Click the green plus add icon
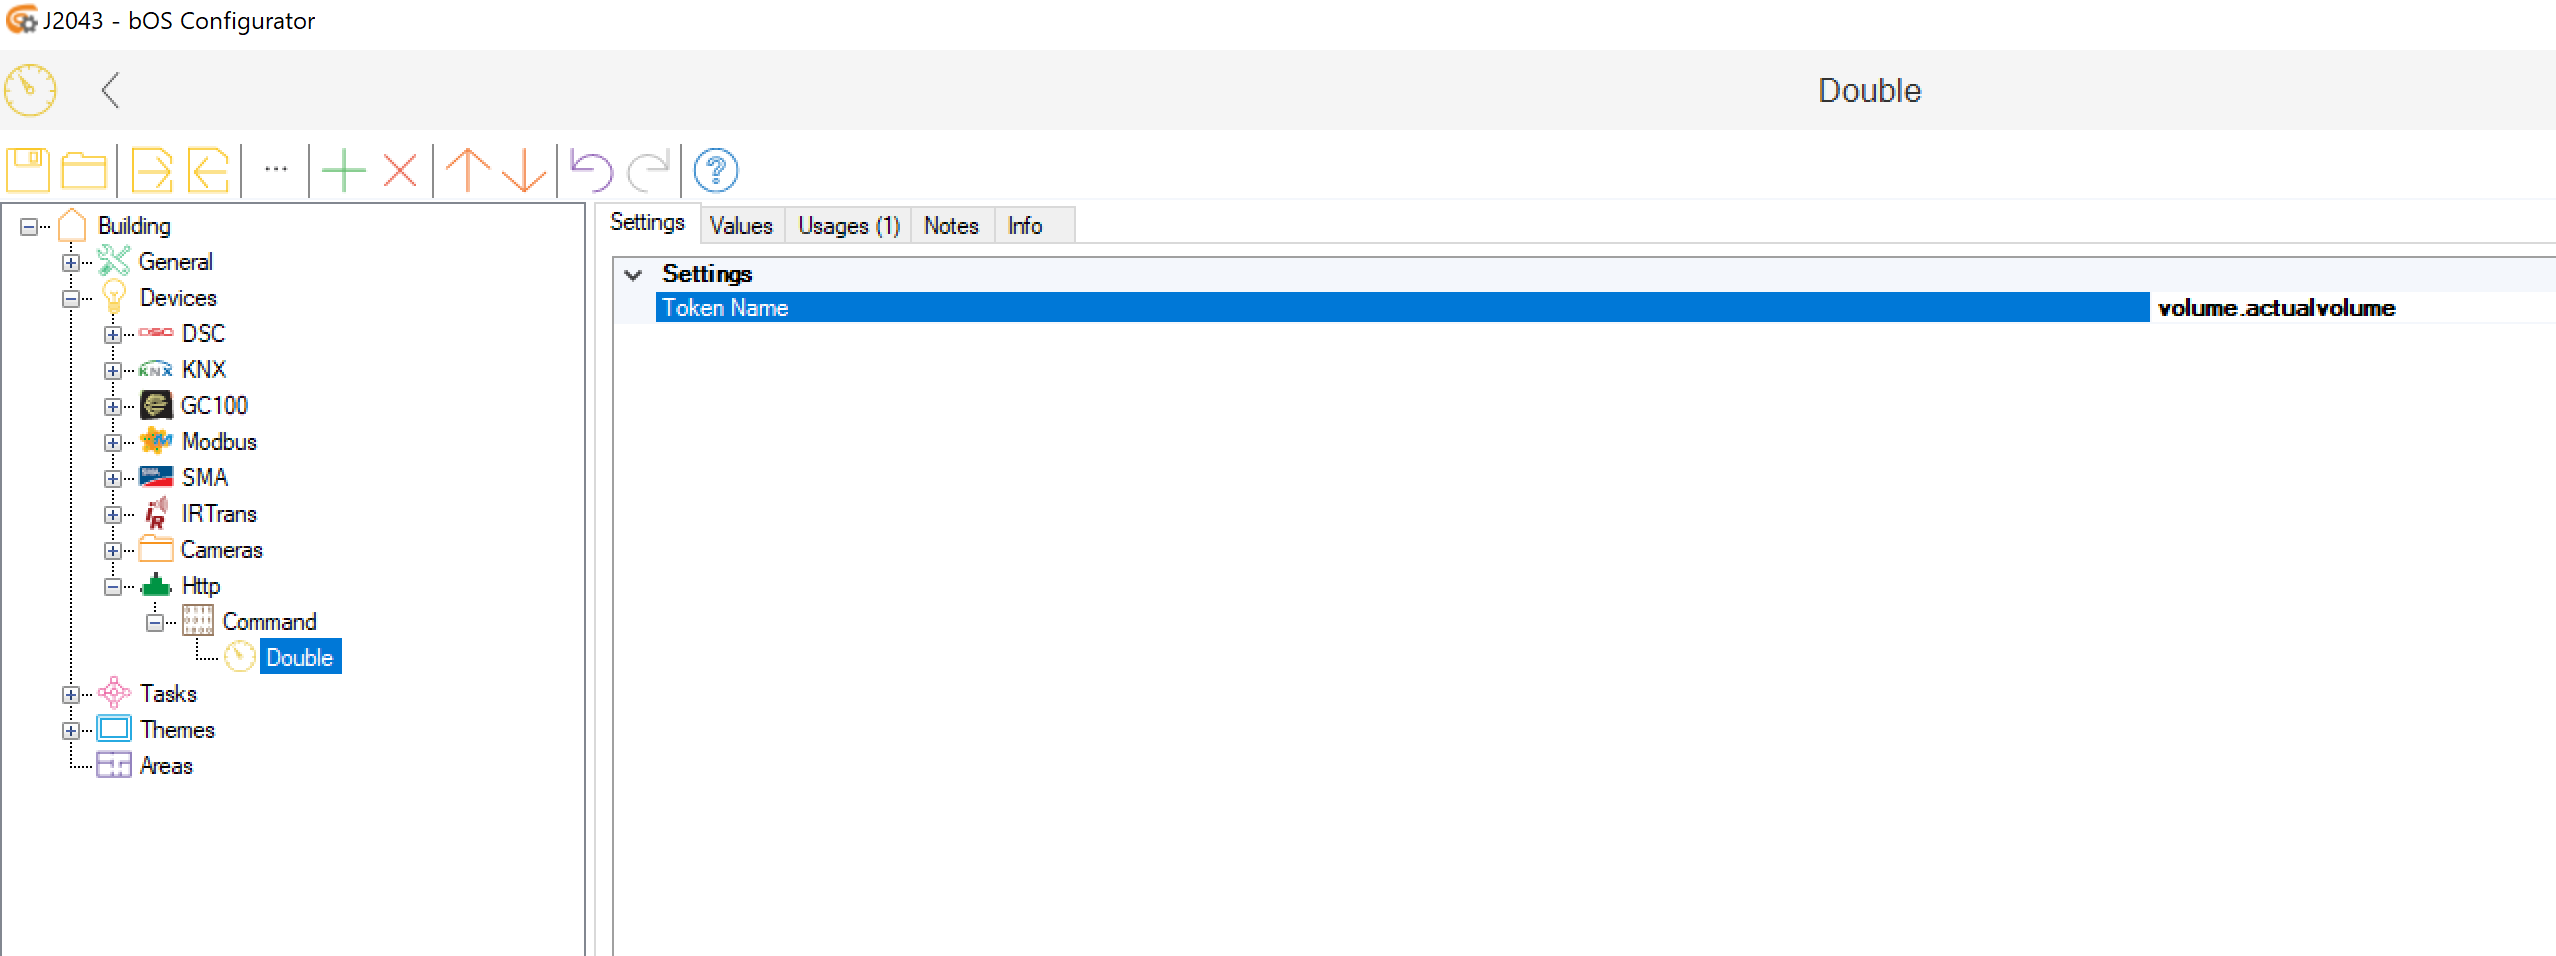2556x956 pixels. coord(344,170)
